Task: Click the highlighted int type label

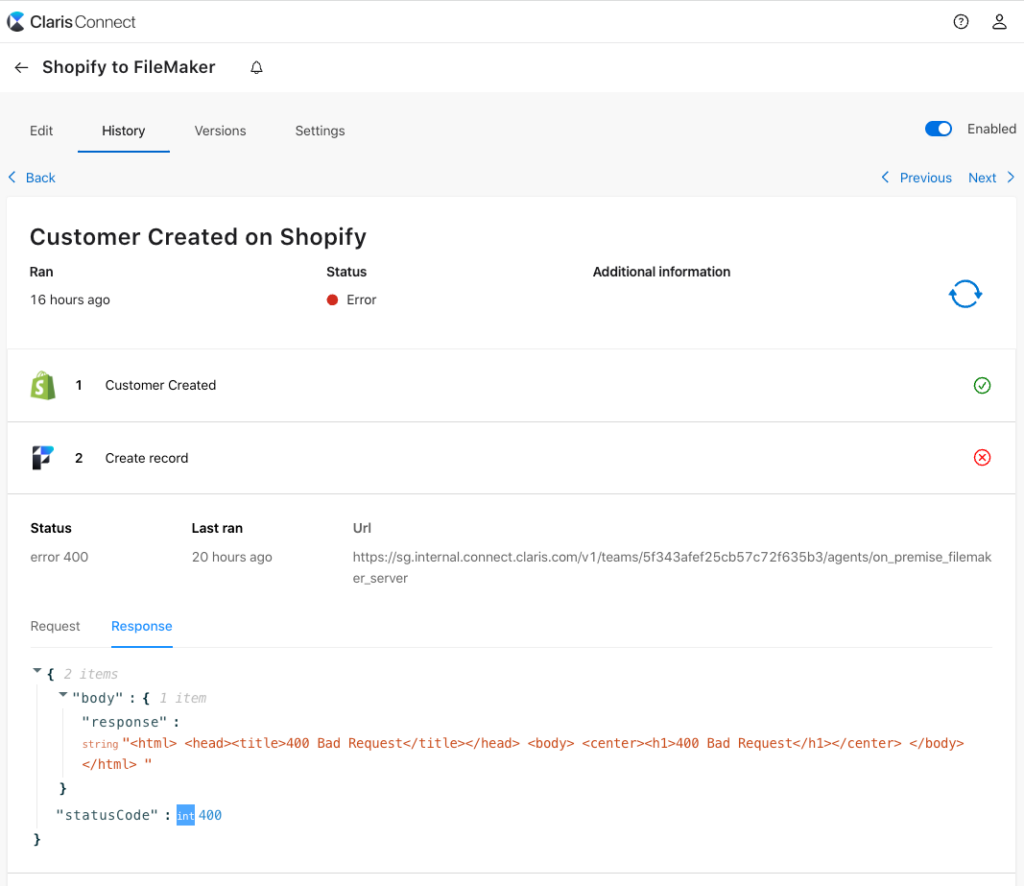Action: [x=185, y=815]
